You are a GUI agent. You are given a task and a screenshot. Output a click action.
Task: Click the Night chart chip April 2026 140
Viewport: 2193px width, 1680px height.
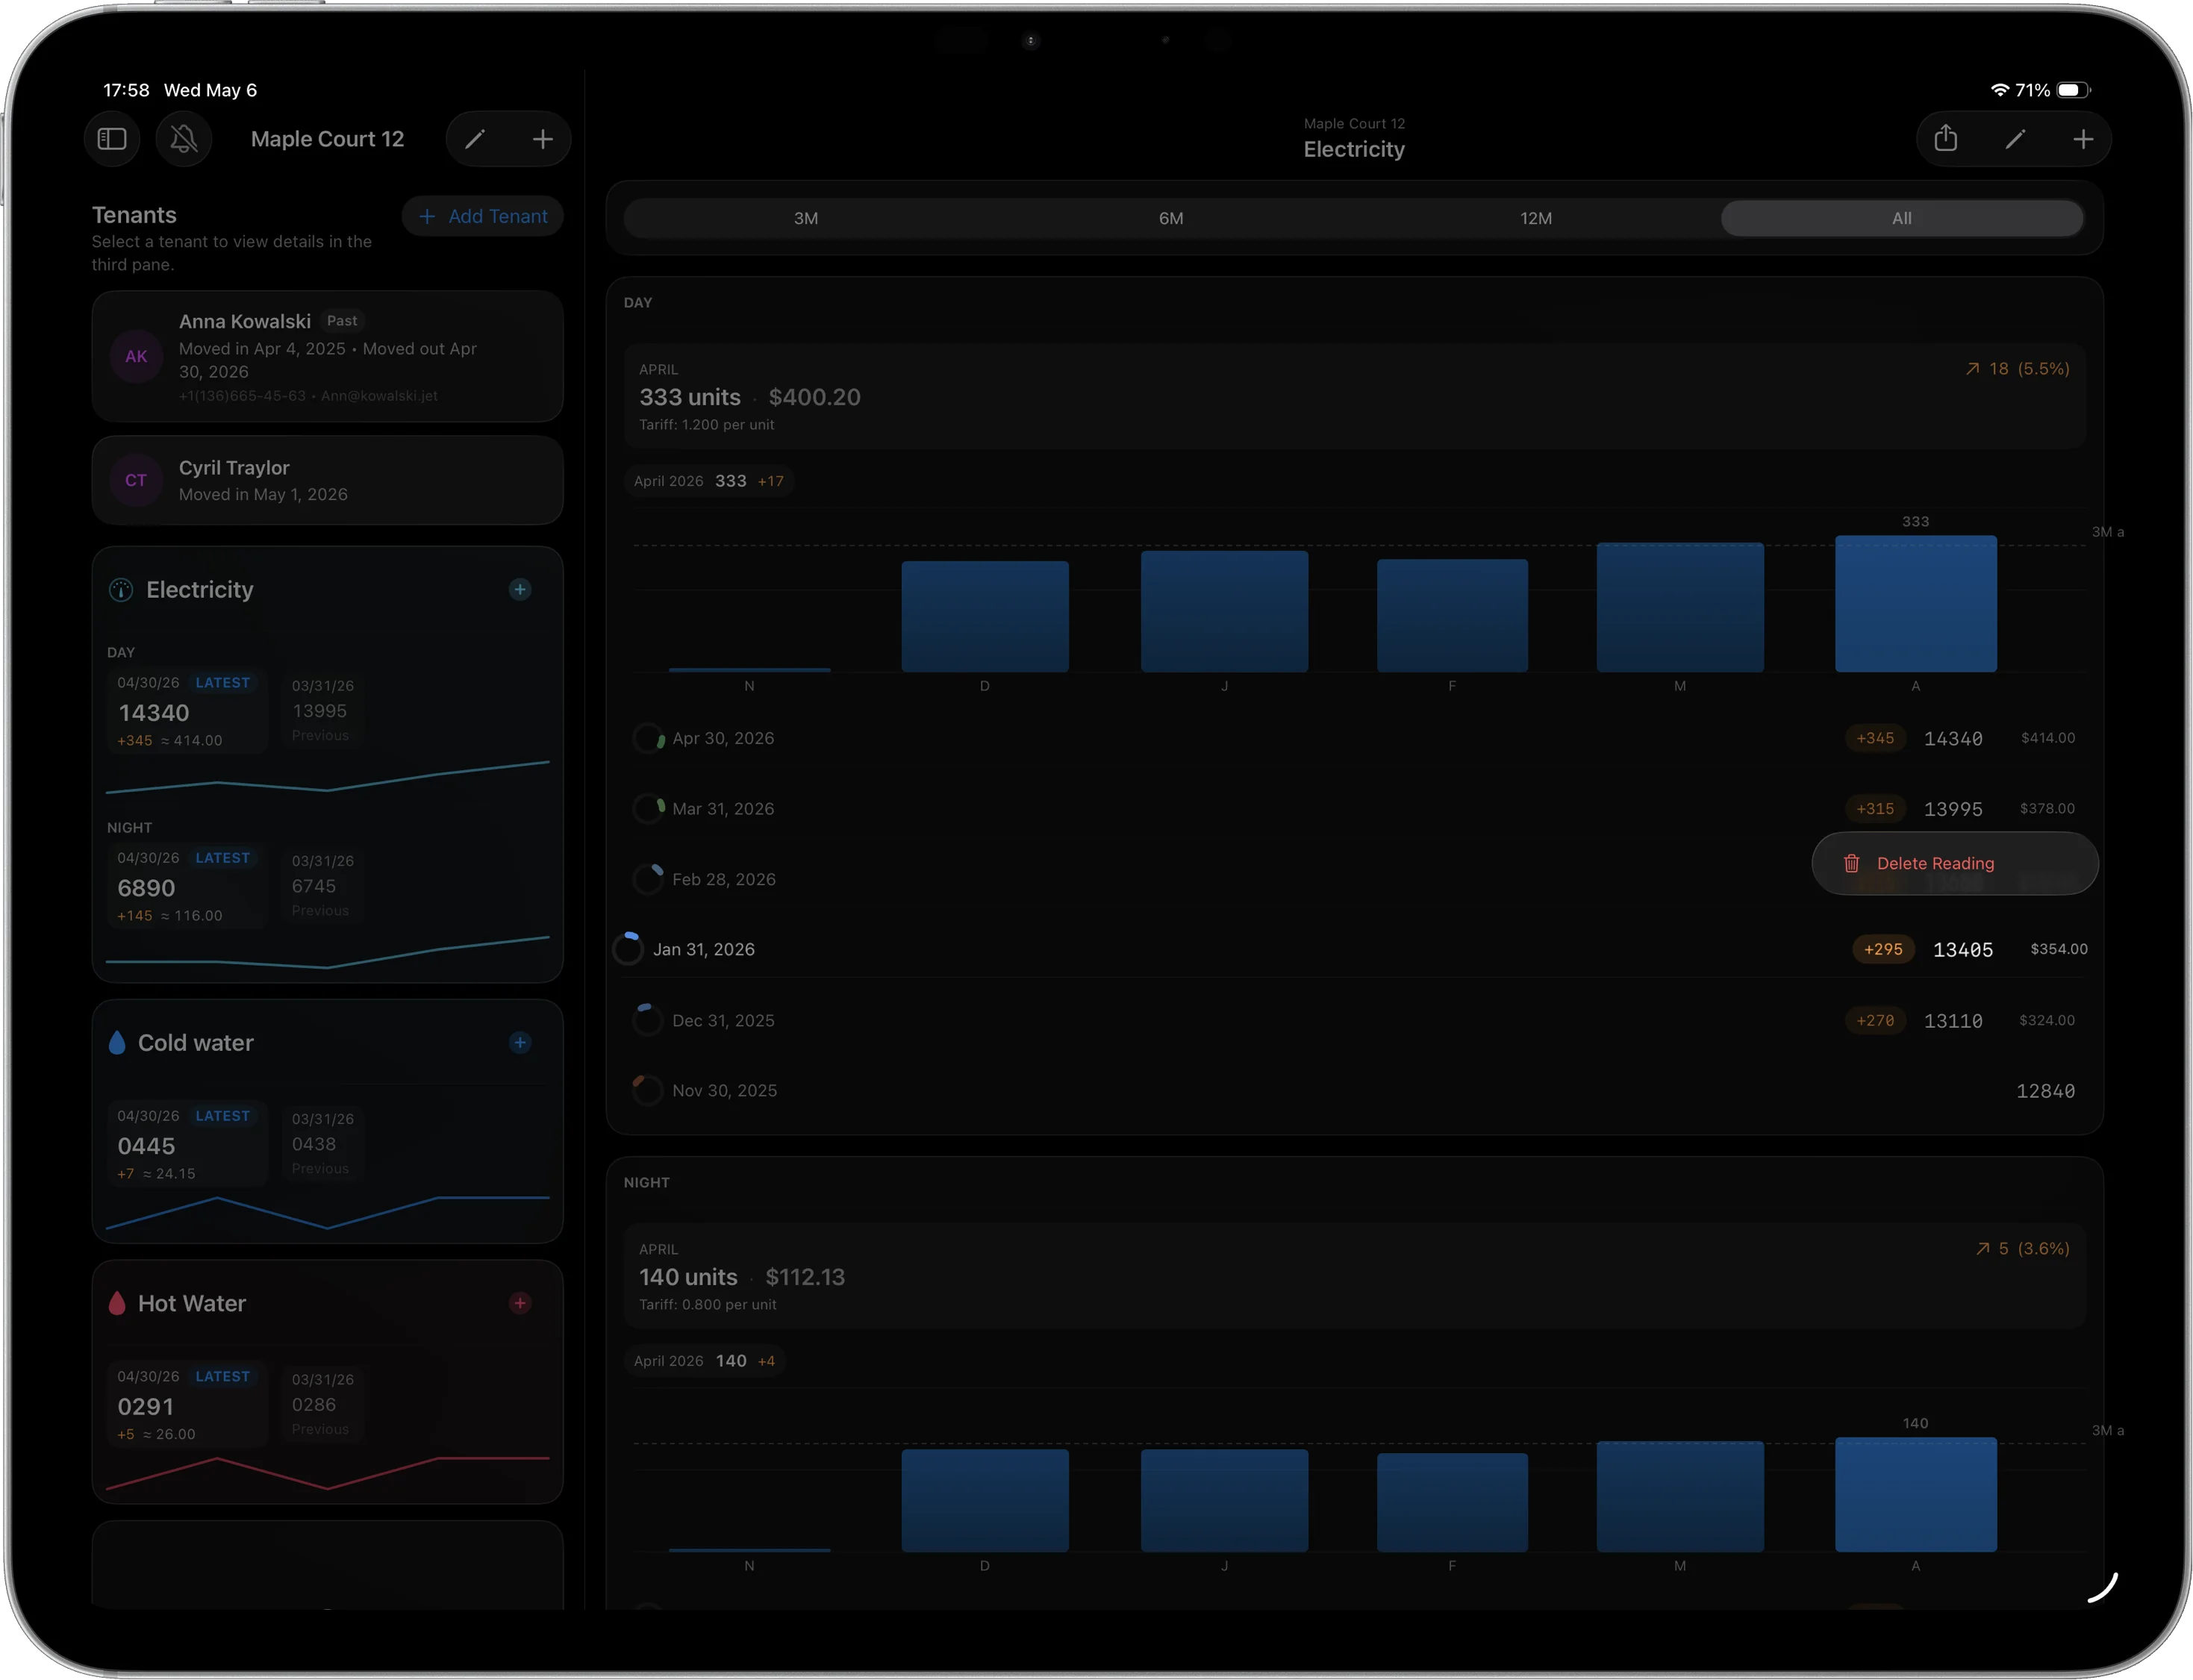point(705,1361)
